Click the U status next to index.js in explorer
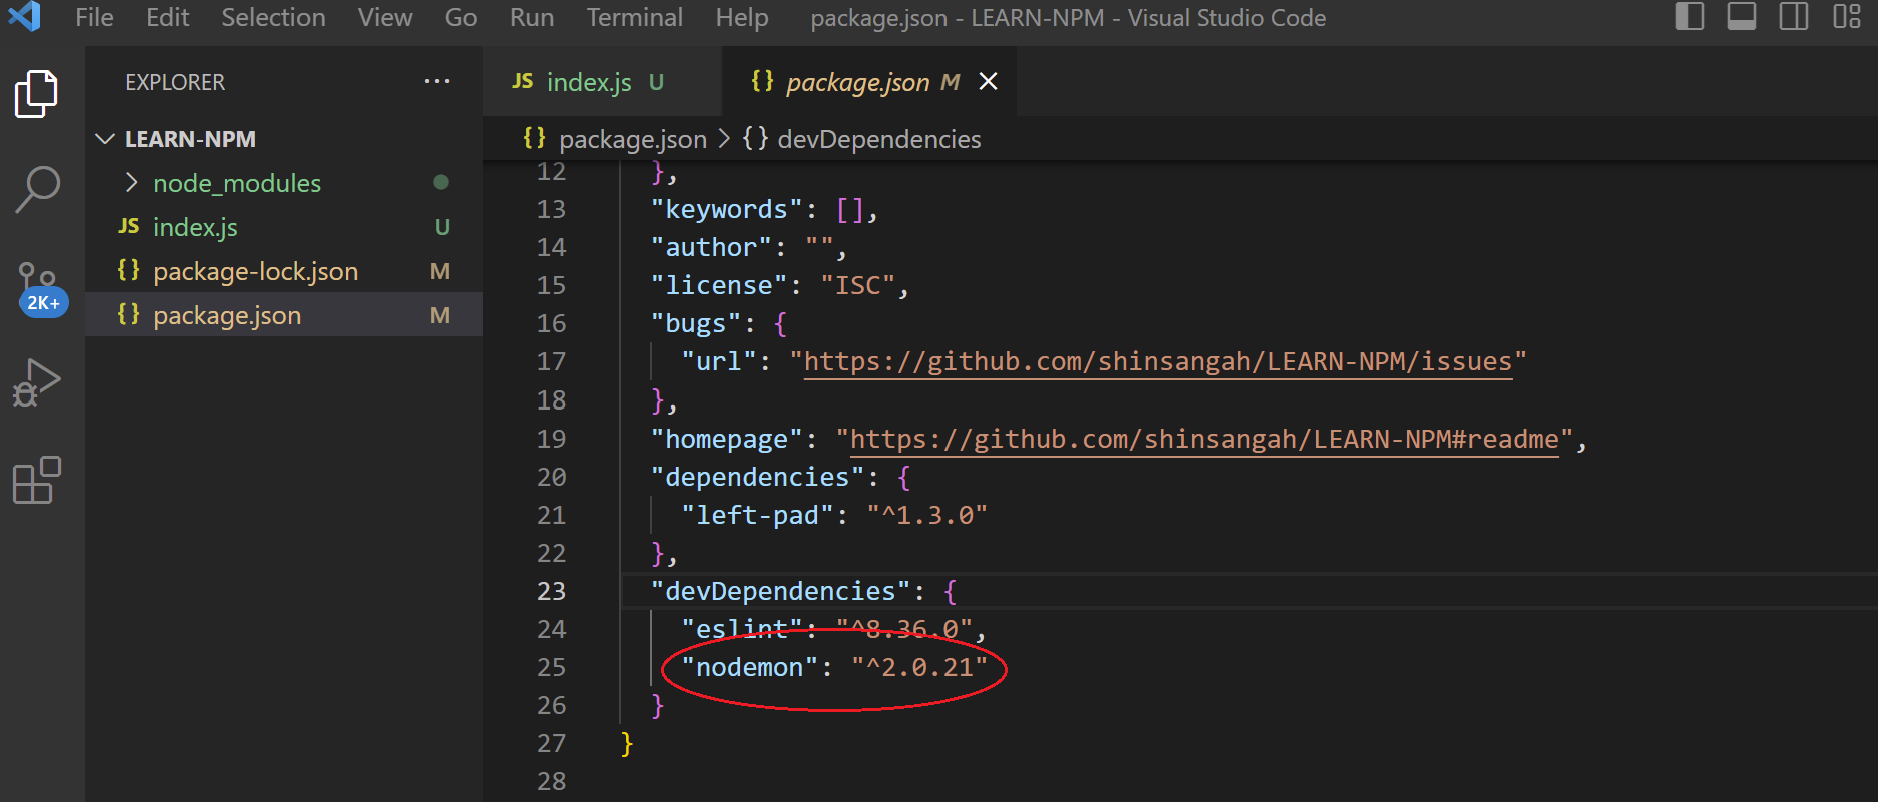Image resolution: width=1878 pixels, height=802 pixels. [x=442, y=227]
